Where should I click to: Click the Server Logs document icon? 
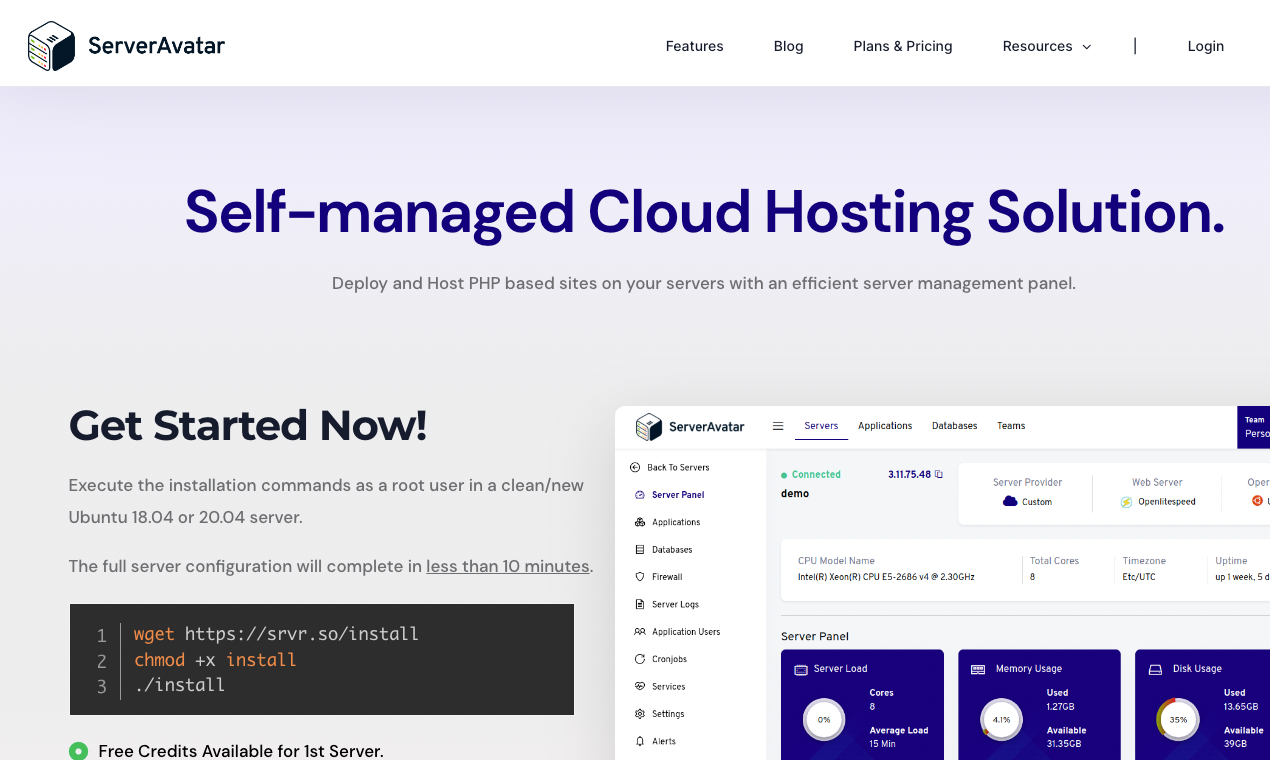tap(640, 604)
